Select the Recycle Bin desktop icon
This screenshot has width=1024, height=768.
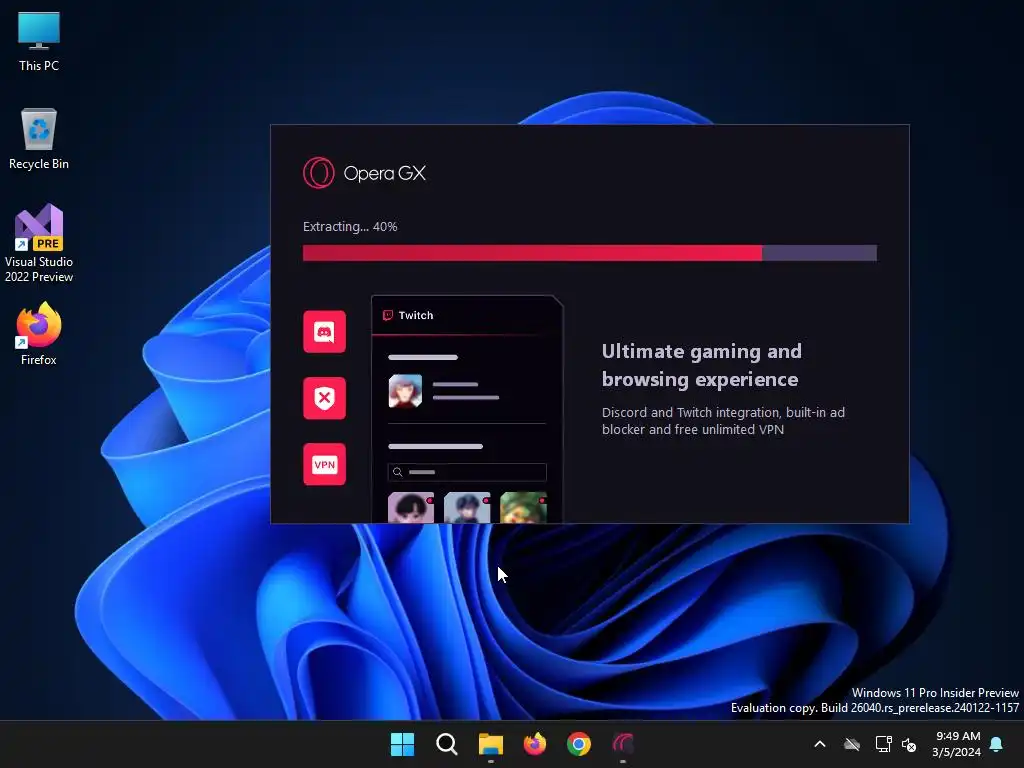click(39, 139)
